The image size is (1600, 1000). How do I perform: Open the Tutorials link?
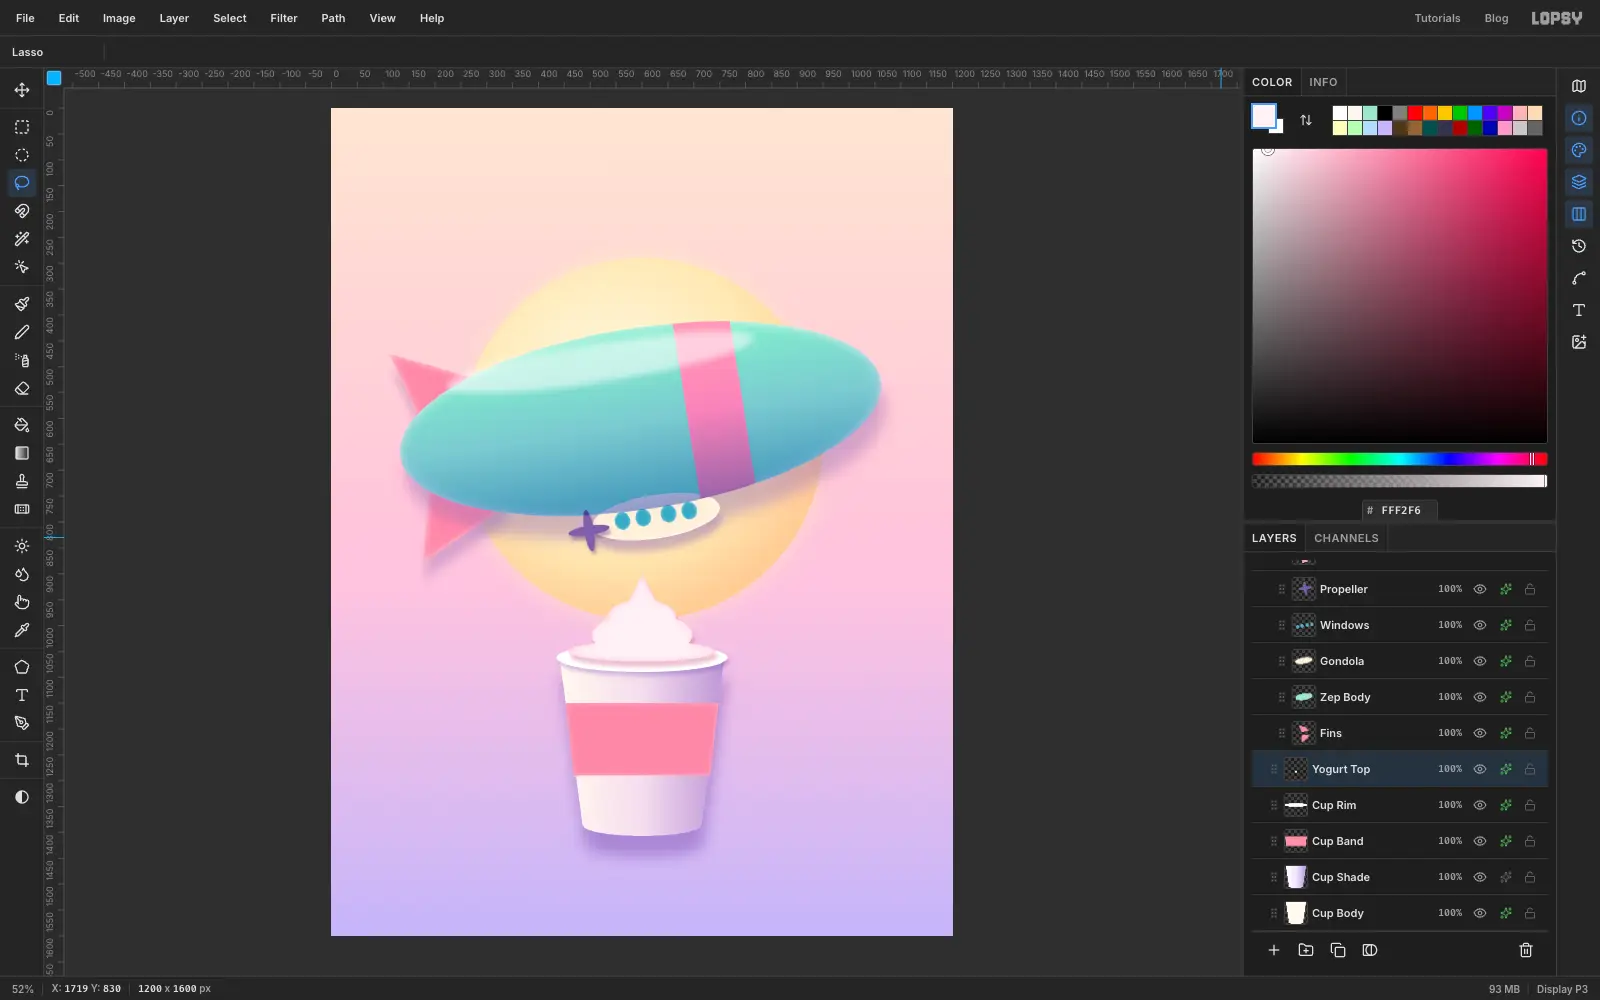point(1437,18)
